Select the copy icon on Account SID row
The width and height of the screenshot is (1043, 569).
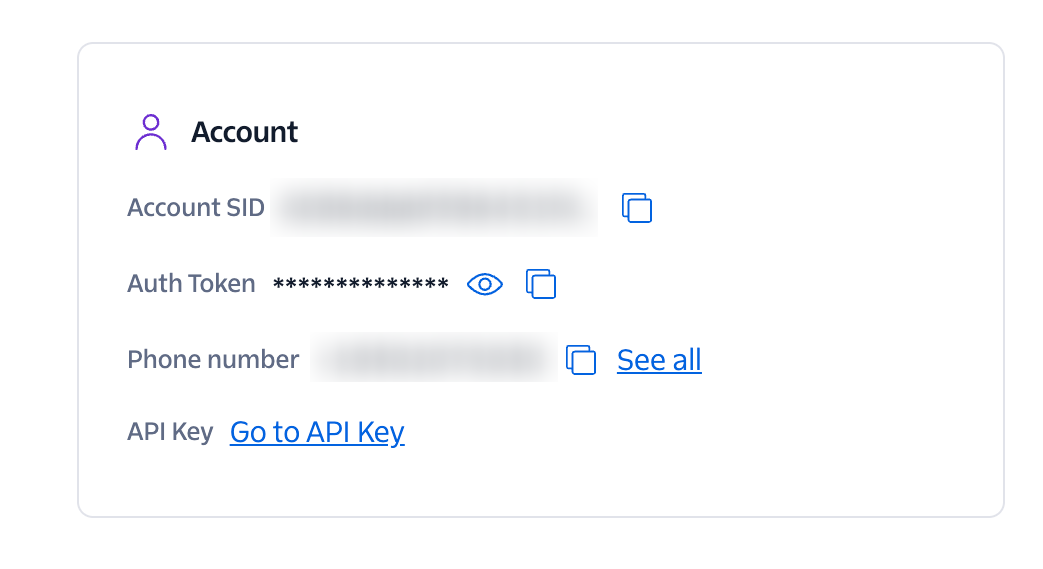(x=637, y=208)
